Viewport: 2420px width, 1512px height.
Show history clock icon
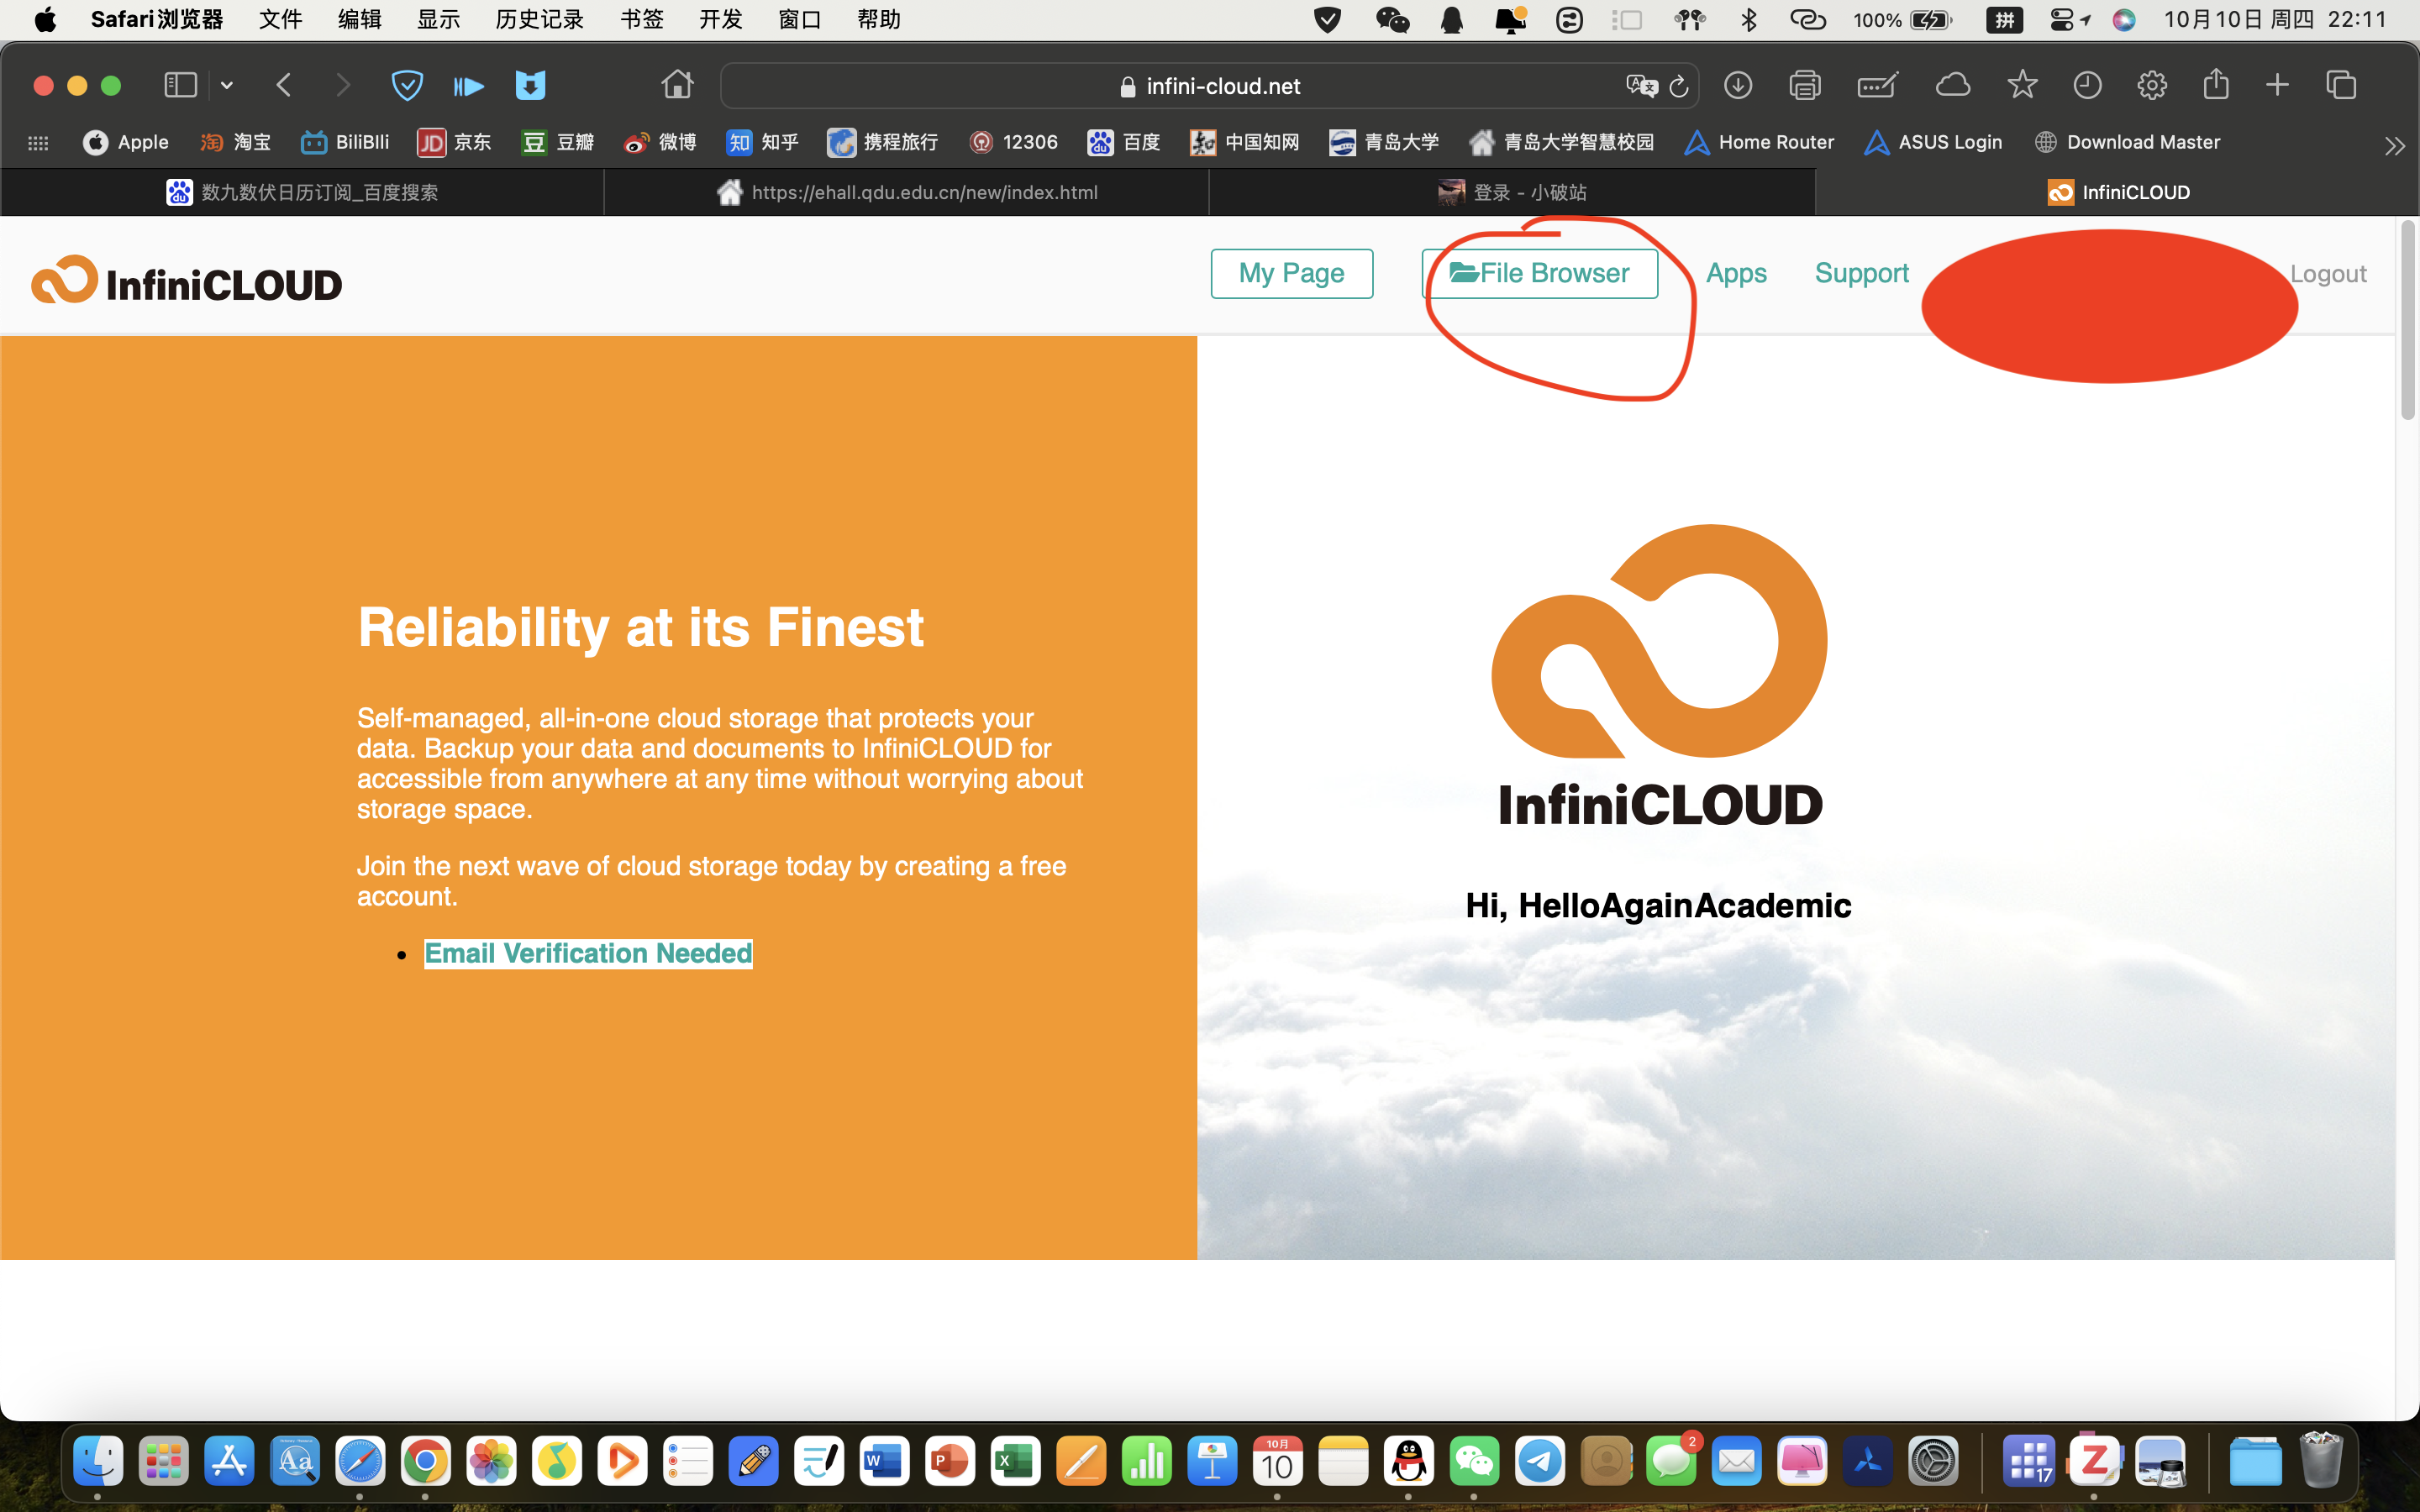[2087, 86]
